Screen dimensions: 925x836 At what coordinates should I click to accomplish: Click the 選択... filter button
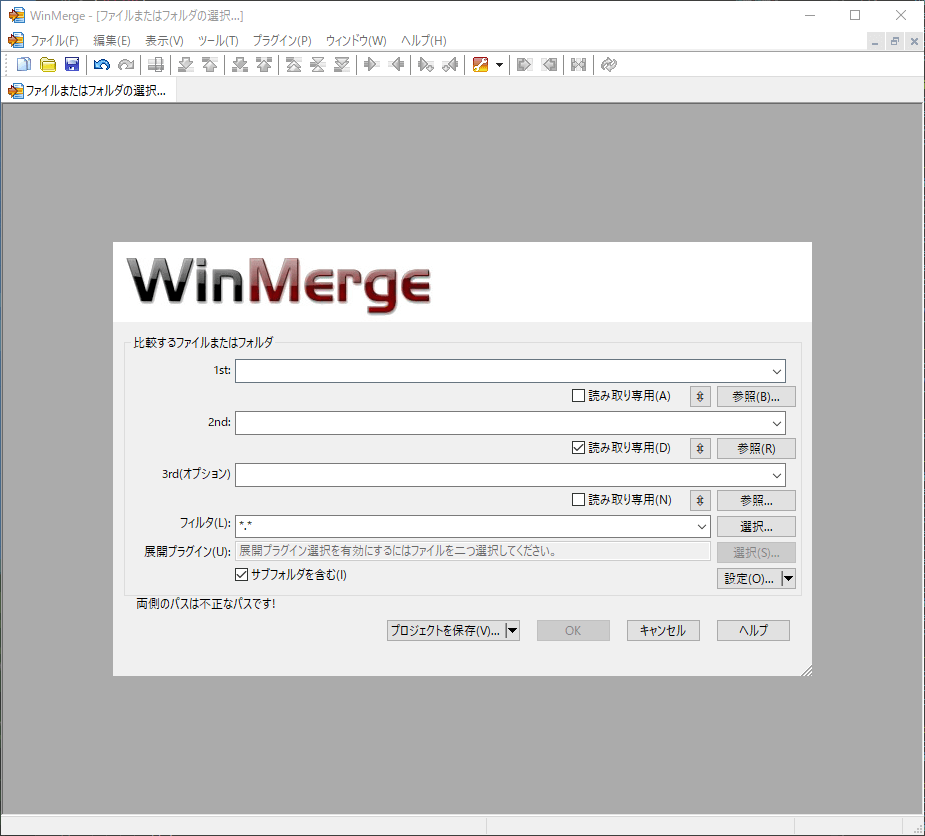point(756,526)
